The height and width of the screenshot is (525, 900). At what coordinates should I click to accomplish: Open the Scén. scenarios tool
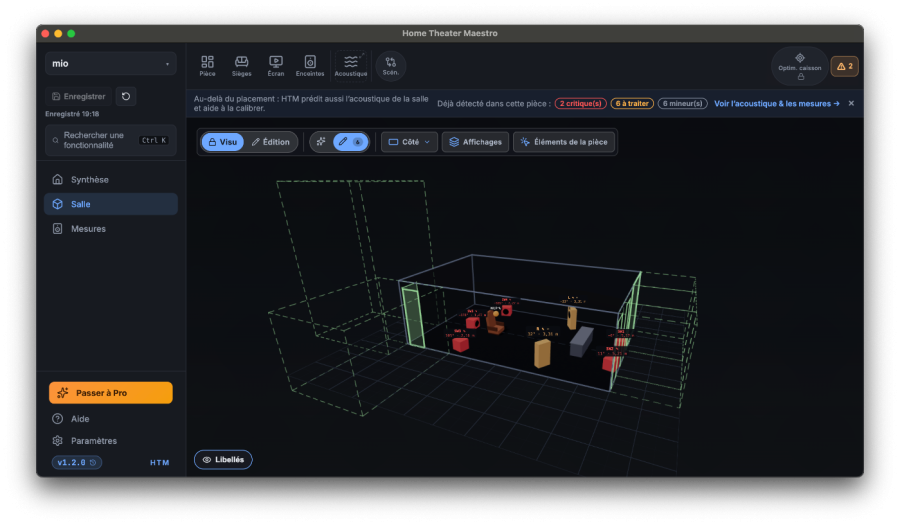[391, 66]
